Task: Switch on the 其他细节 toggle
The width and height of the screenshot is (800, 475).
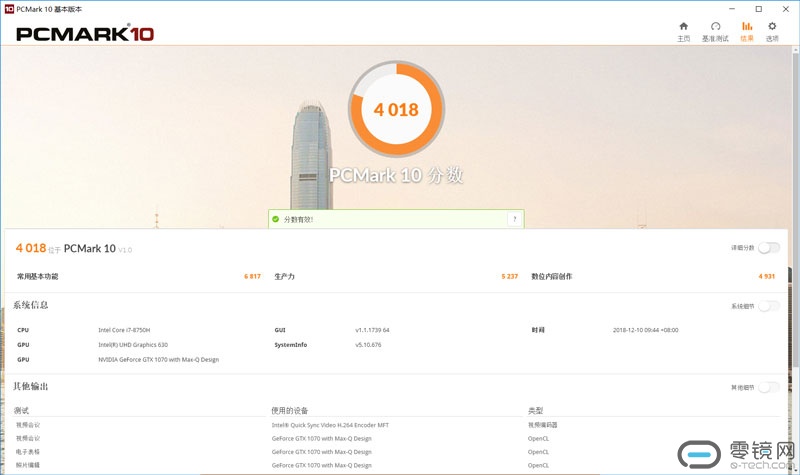Action: [768, 387]
